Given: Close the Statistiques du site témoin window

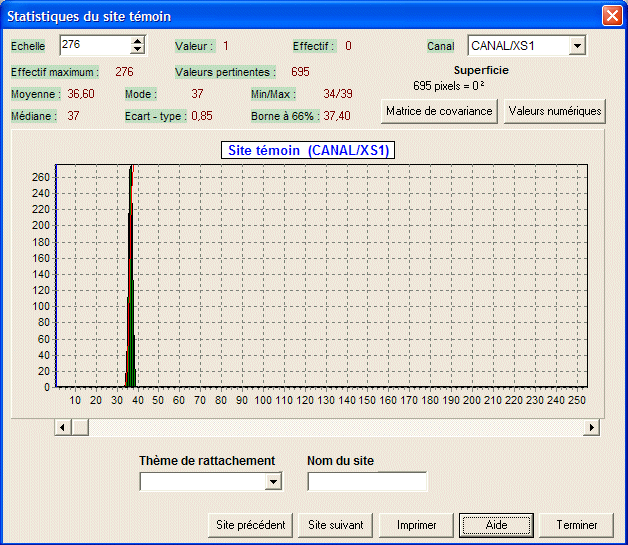Looking at the screenshot, I should point(611,16).
